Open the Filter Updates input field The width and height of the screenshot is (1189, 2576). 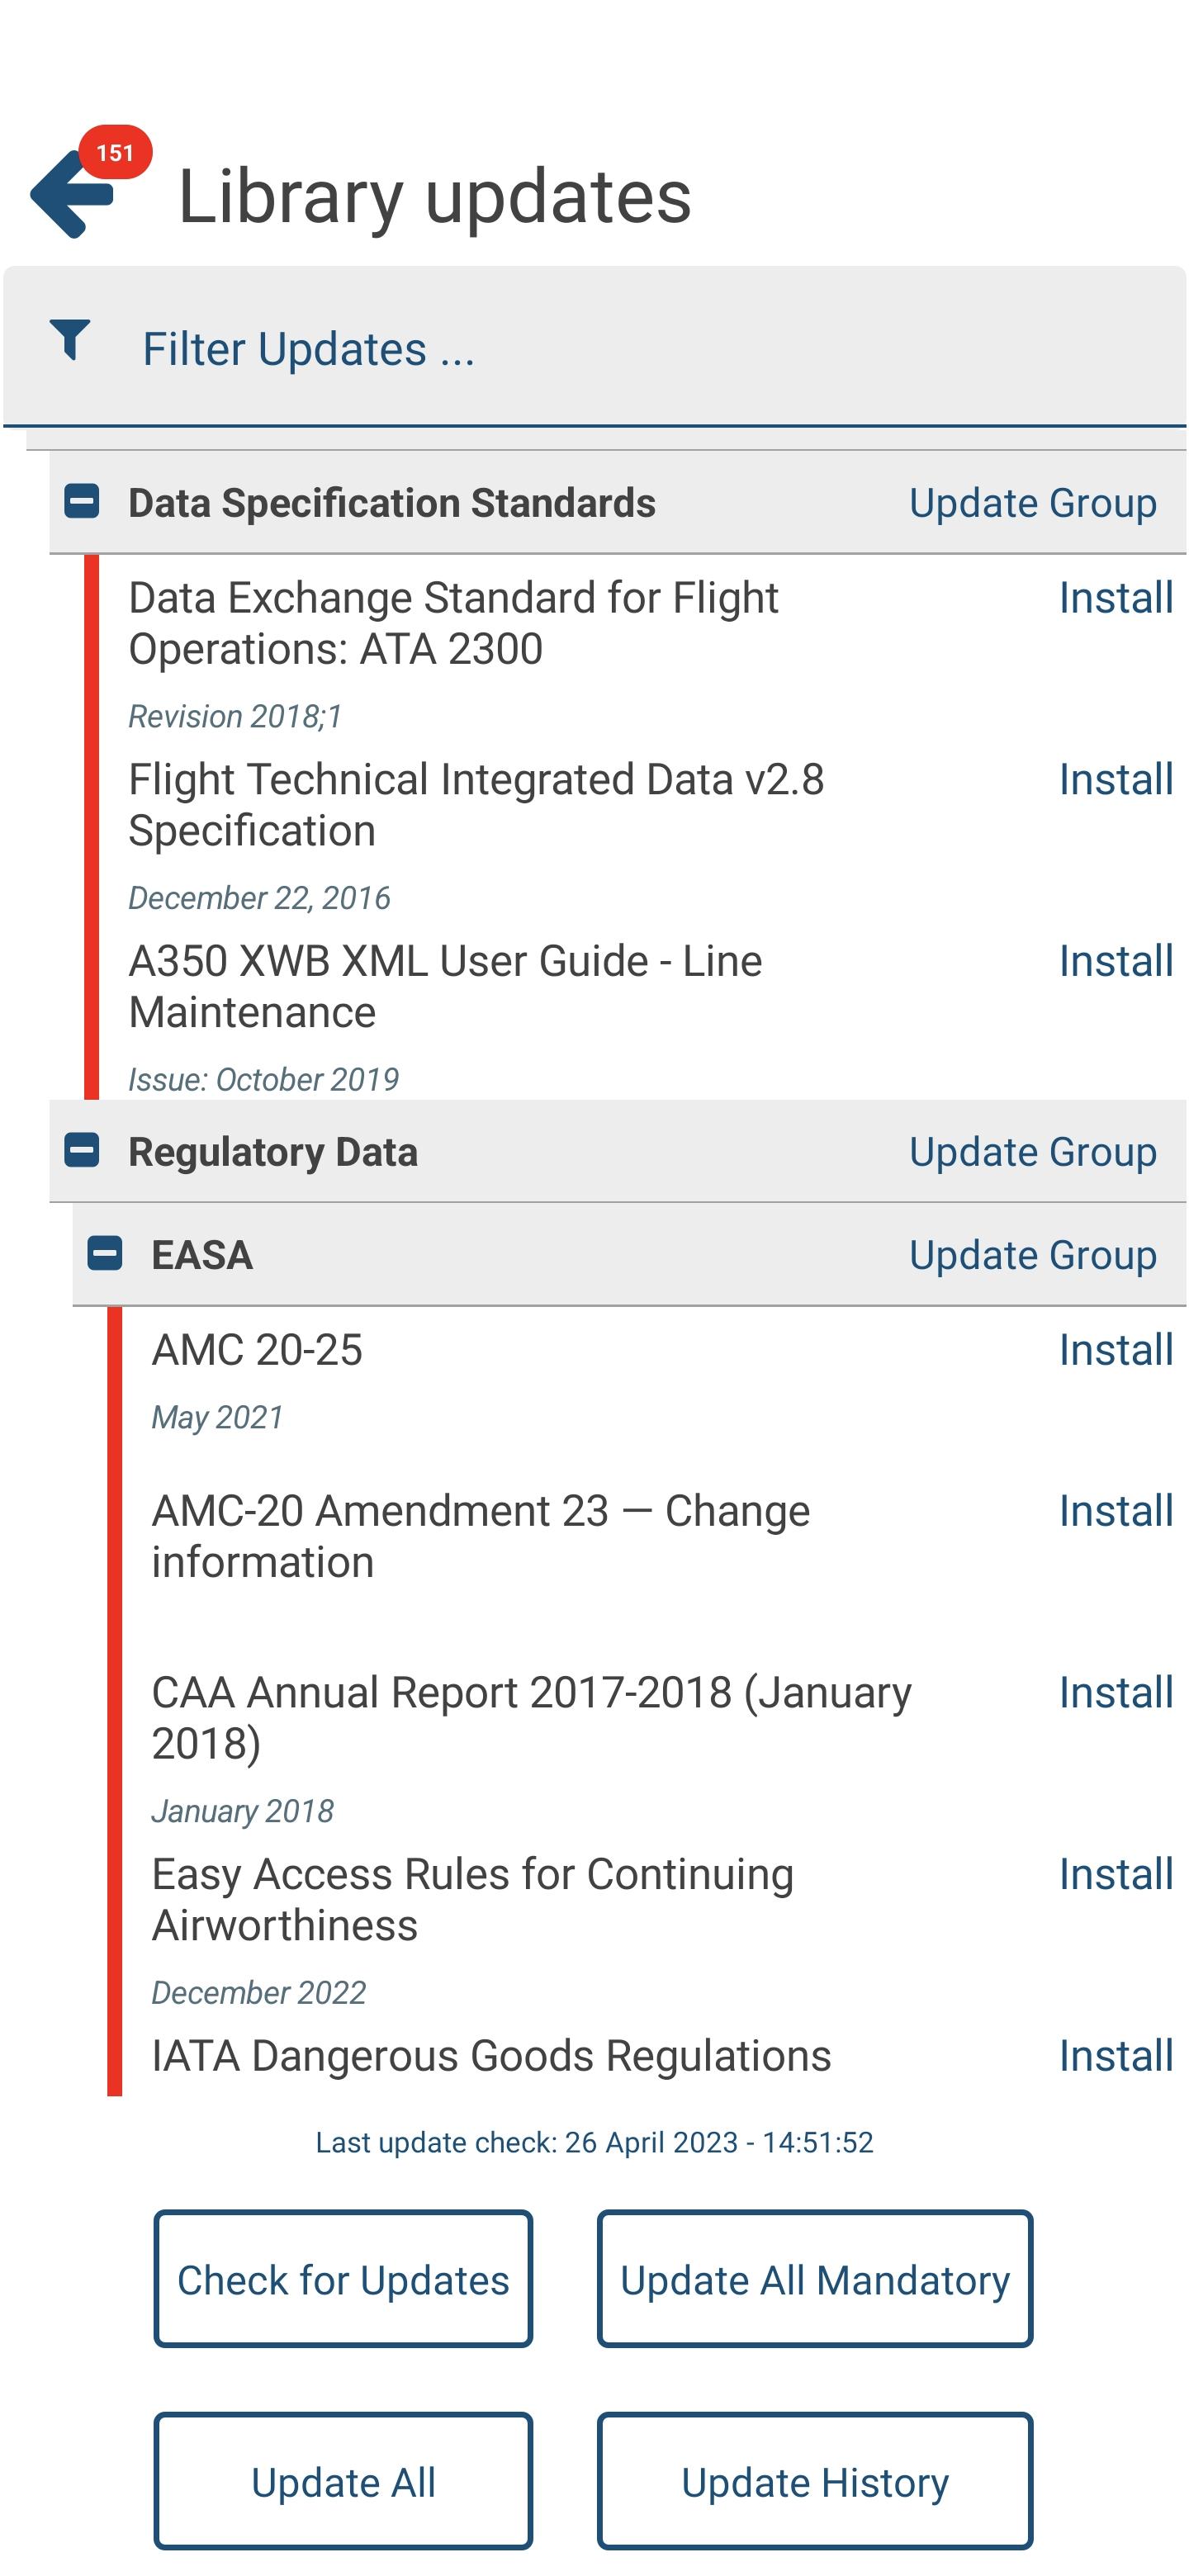[594, 347]
